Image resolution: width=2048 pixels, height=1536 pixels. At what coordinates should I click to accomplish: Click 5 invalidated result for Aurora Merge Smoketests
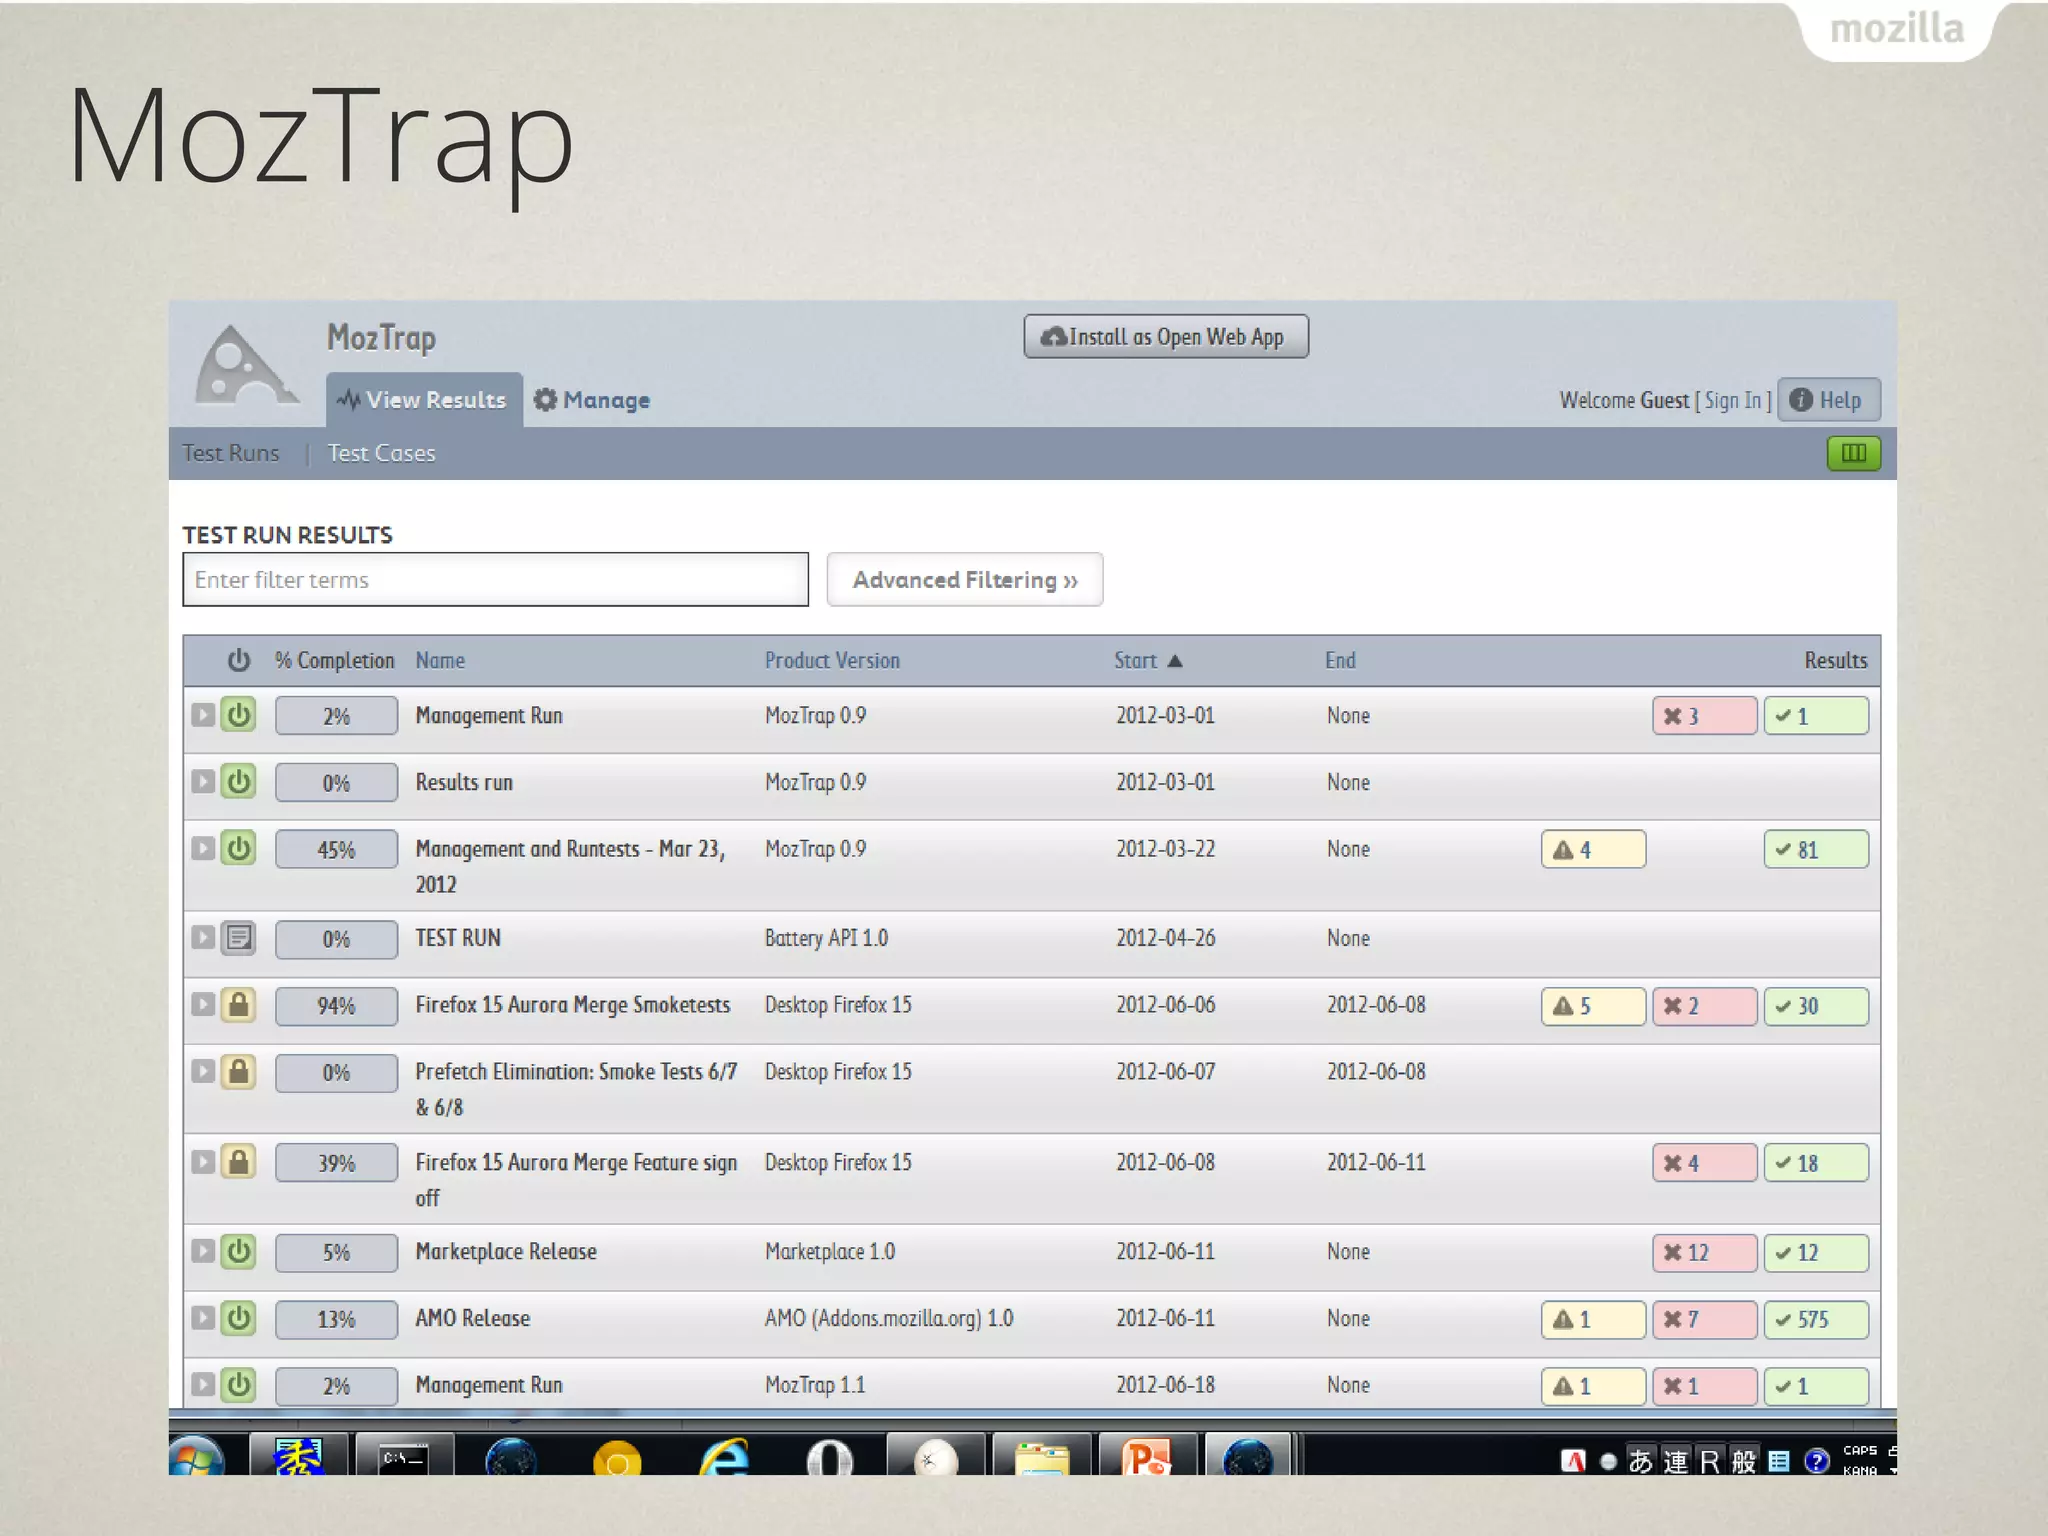click(1594, 1006)
